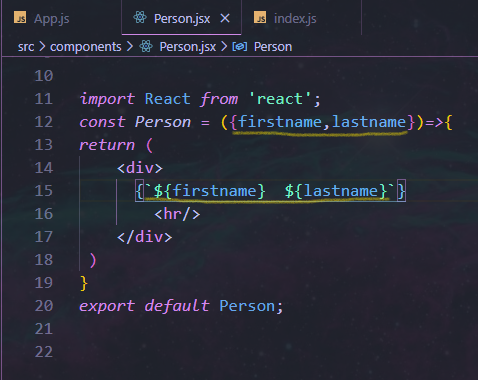The image size is (478, 380).
Task: Click the JS icon on App.js tab
Action: [x=20, y=17]
